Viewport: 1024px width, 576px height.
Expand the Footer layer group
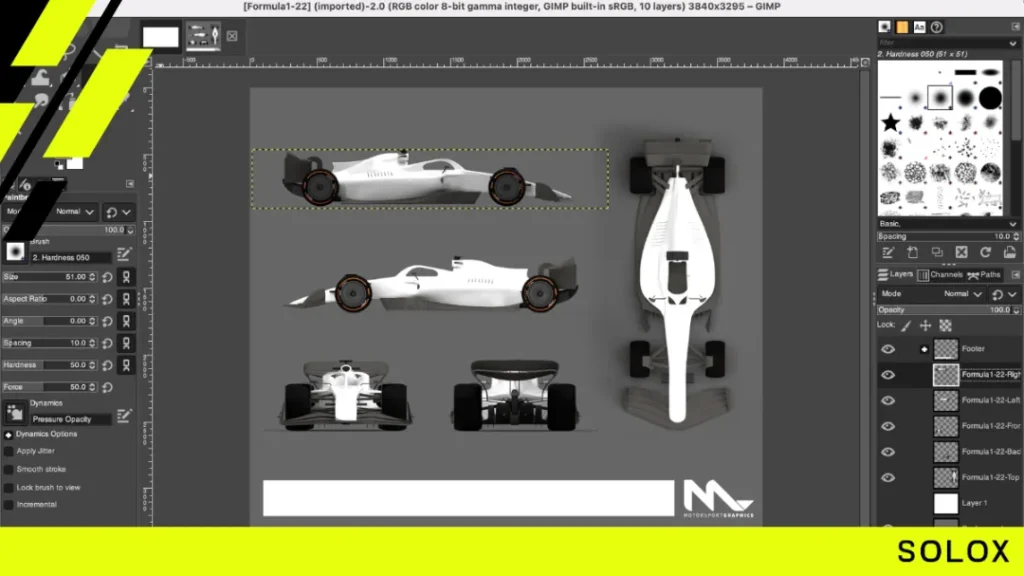(924, 349)
